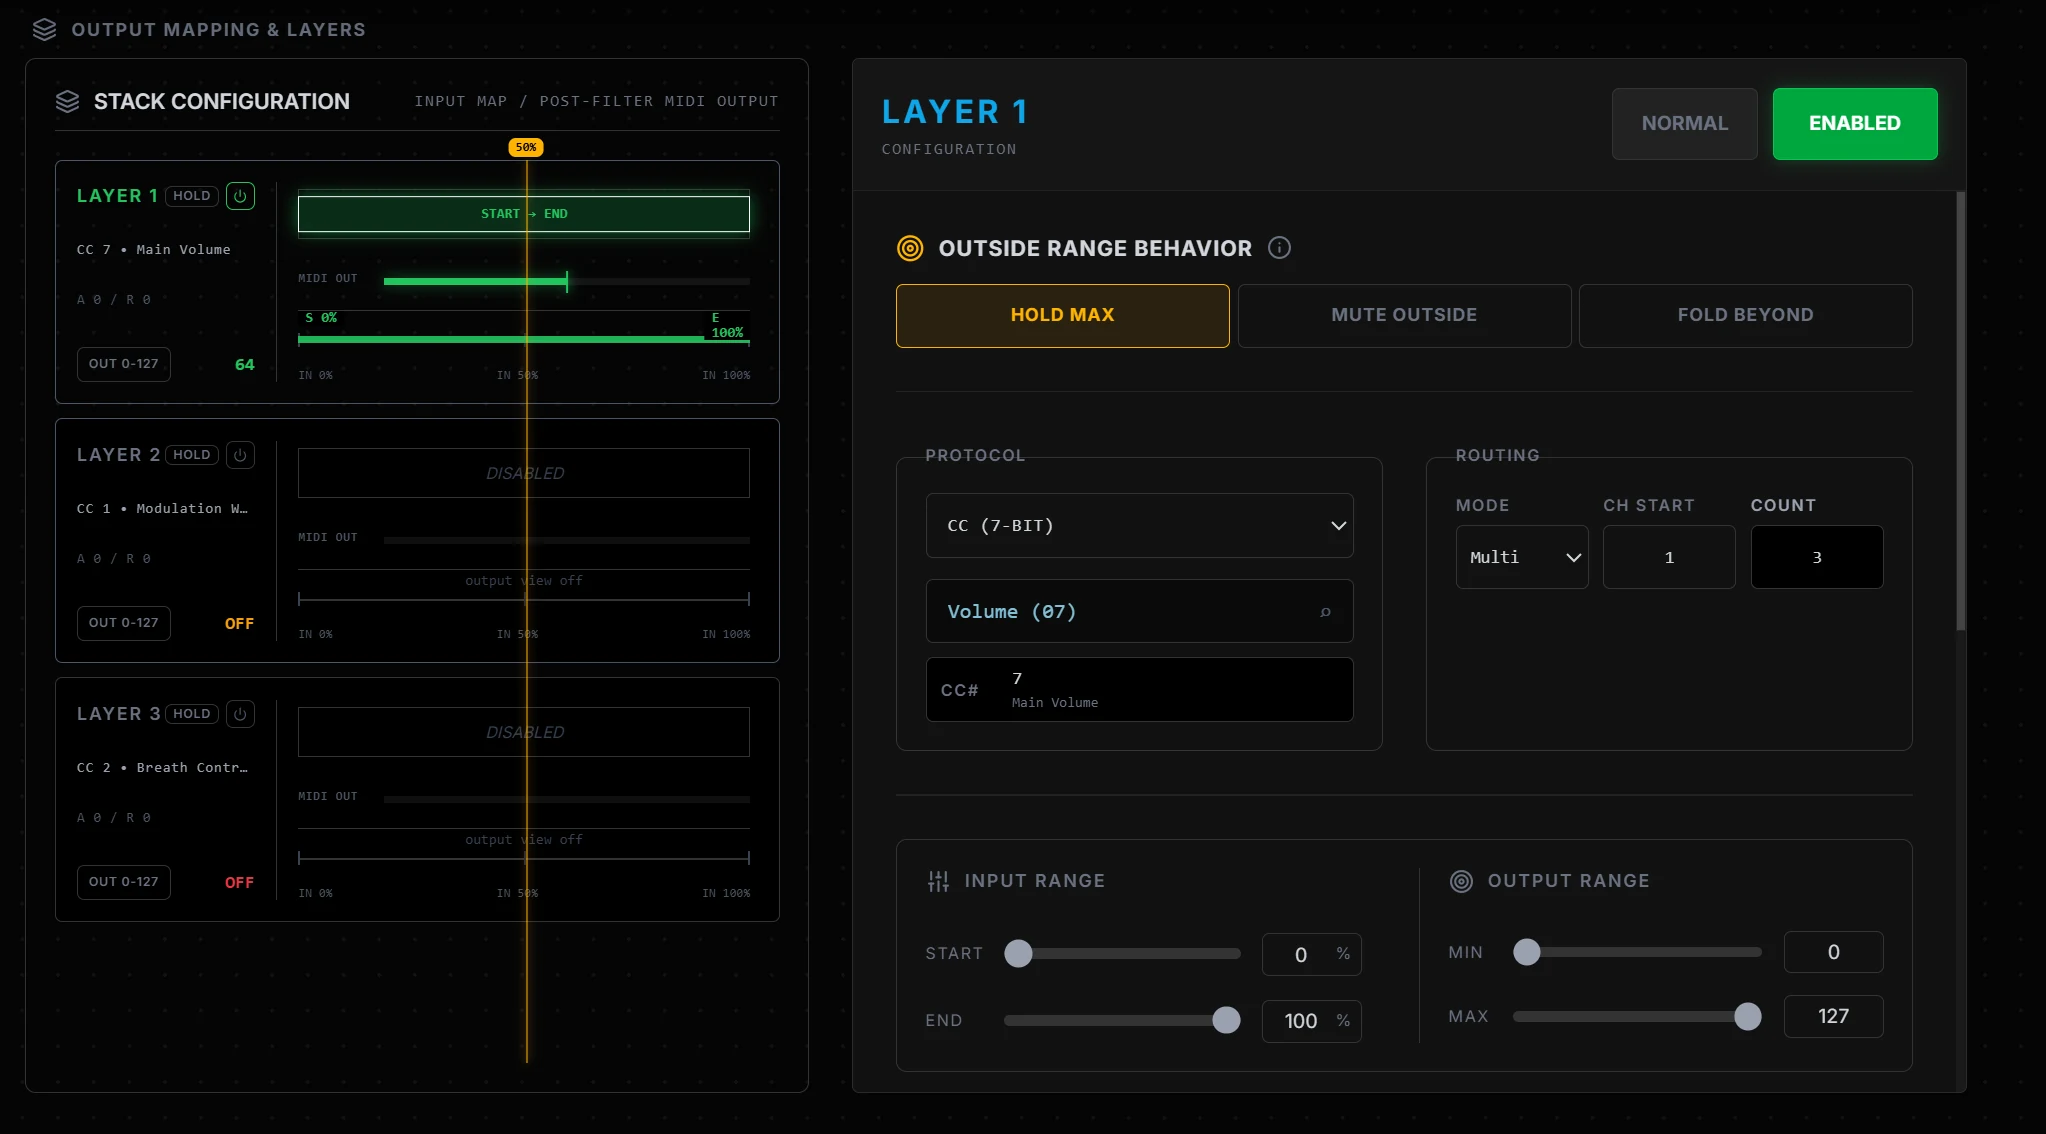Toggle the ENABLED button for Layer 1
This screenshot has width=2046, height=1134.
[1855, 124]
